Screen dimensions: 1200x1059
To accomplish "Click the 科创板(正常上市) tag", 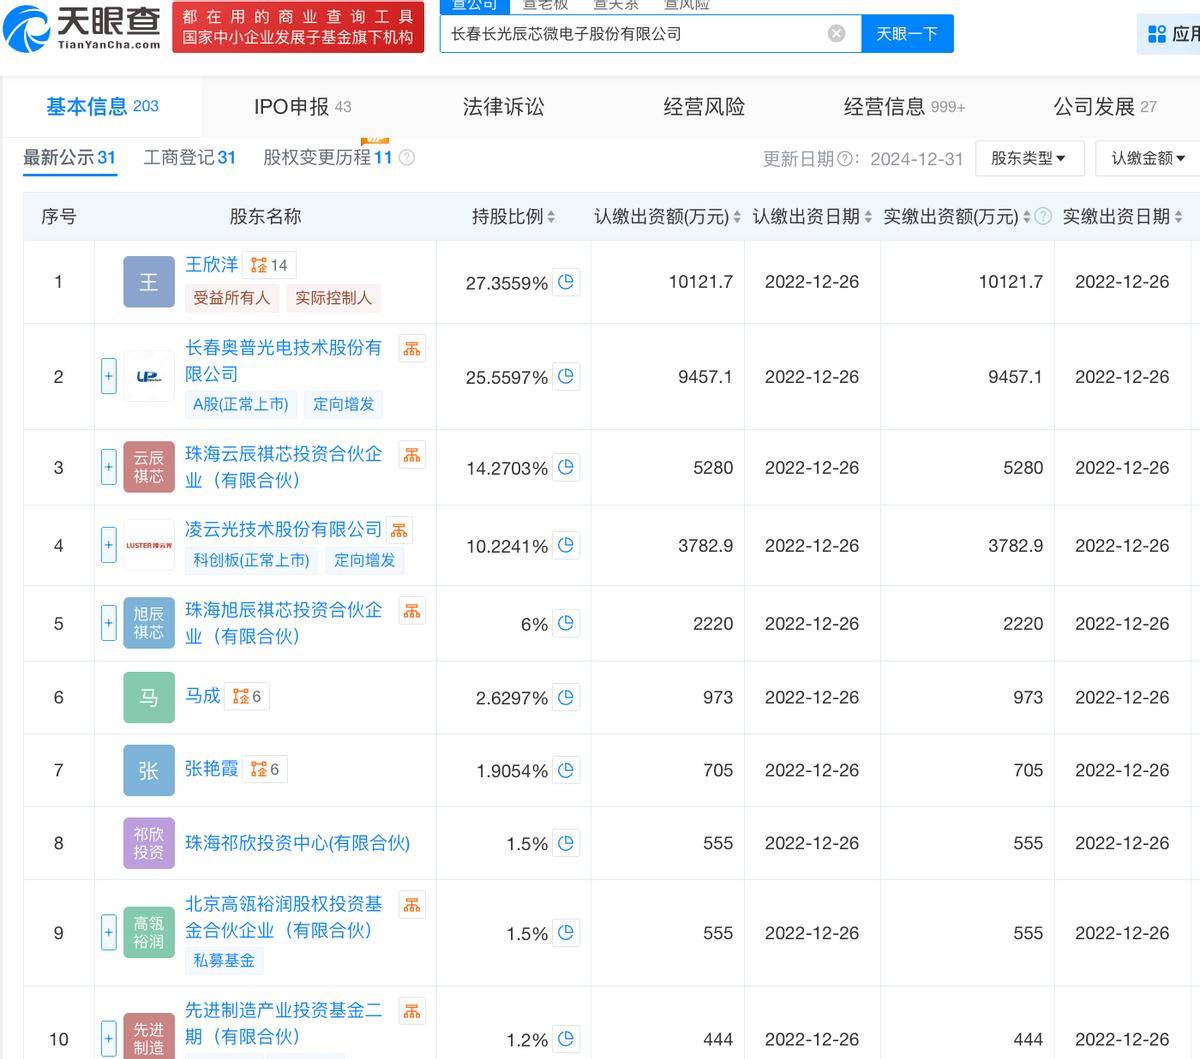I will click(x=251, y=561).
